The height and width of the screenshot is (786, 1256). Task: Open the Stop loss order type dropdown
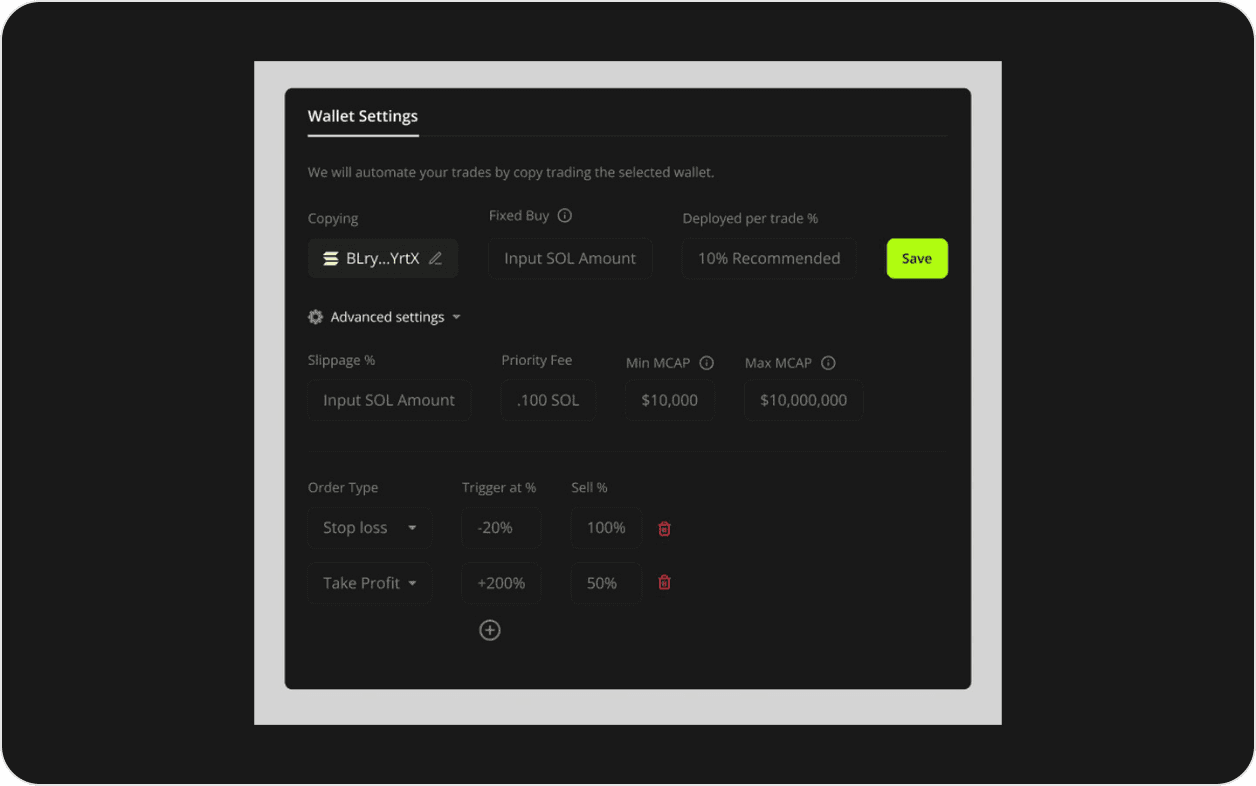[x=370, y=528]
